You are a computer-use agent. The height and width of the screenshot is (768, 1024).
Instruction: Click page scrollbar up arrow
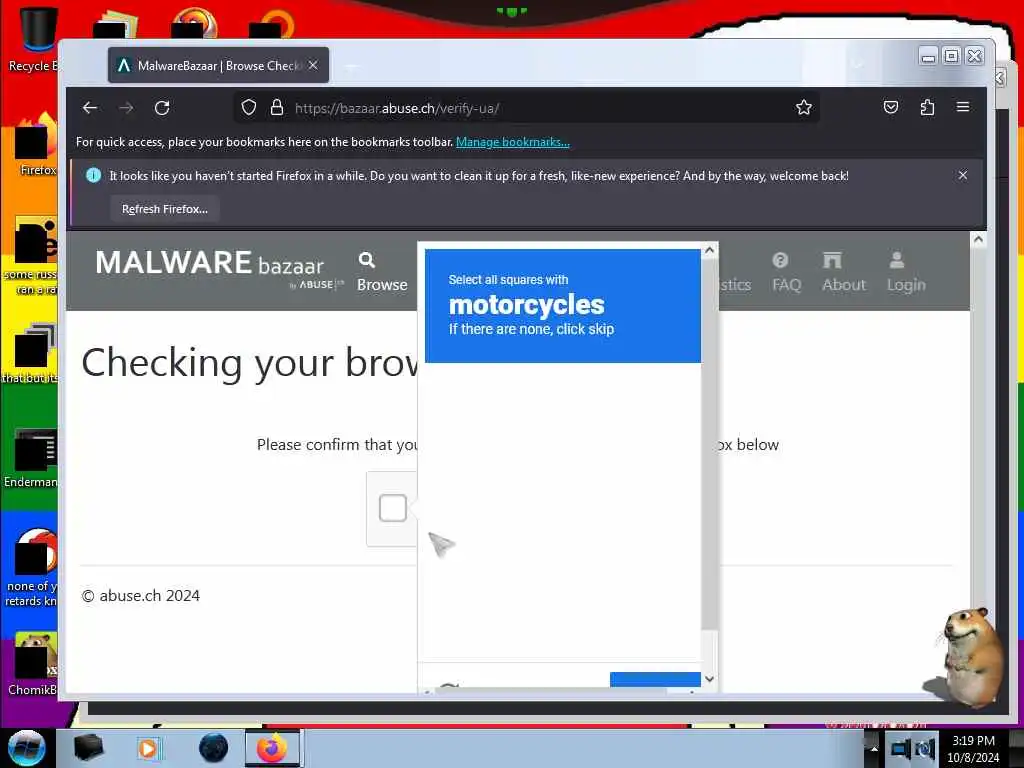[978, 240]
